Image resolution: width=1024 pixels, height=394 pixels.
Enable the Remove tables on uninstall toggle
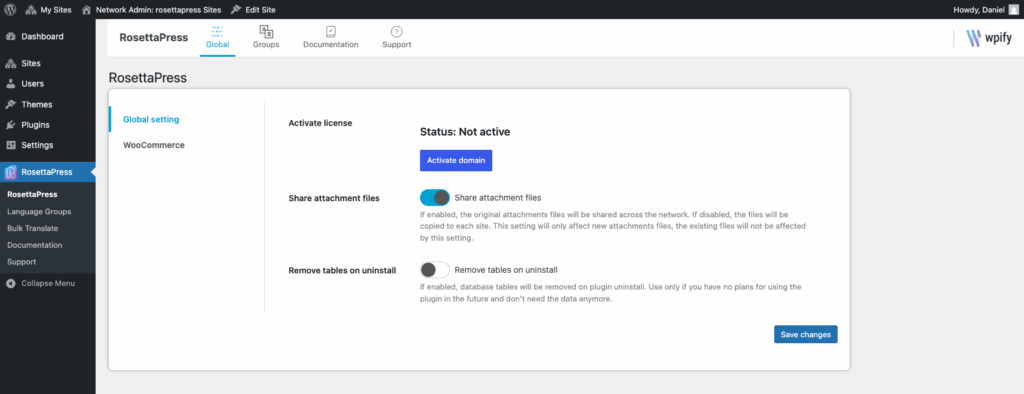coord(435,270)
